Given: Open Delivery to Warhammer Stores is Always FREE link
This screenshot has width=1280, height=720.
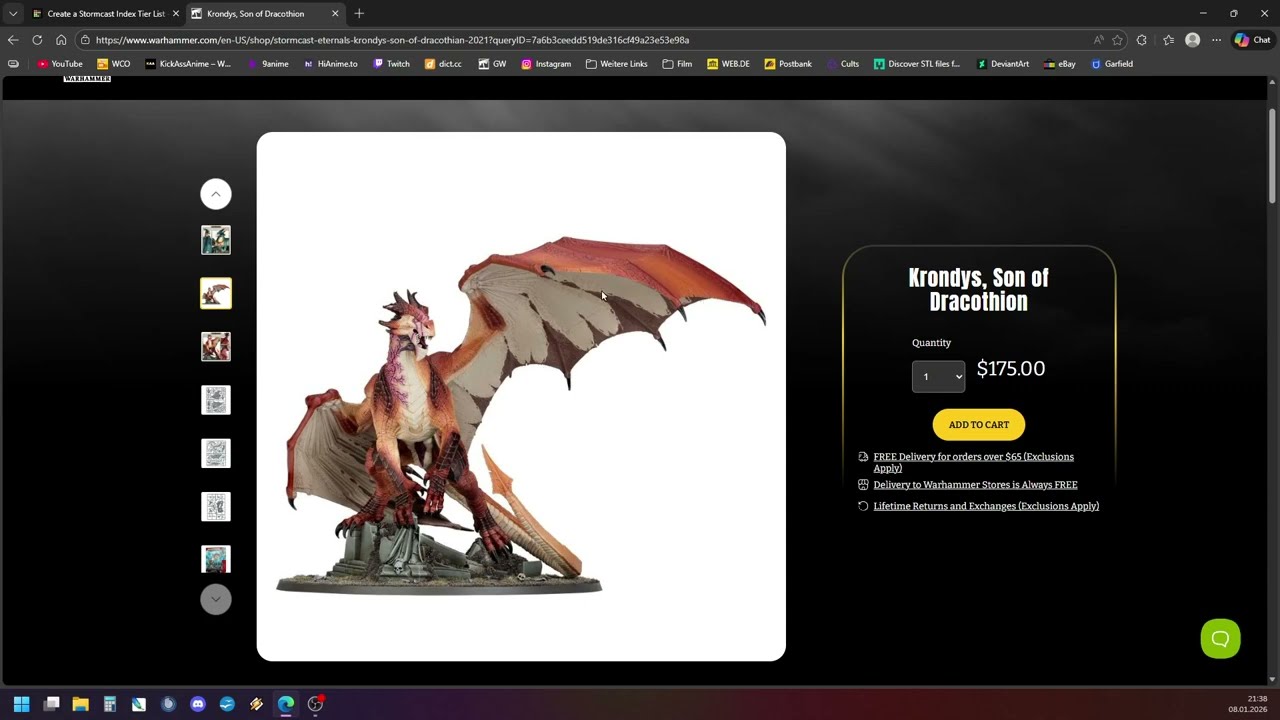Looking at the screenshot, I should tap(975, 485).
